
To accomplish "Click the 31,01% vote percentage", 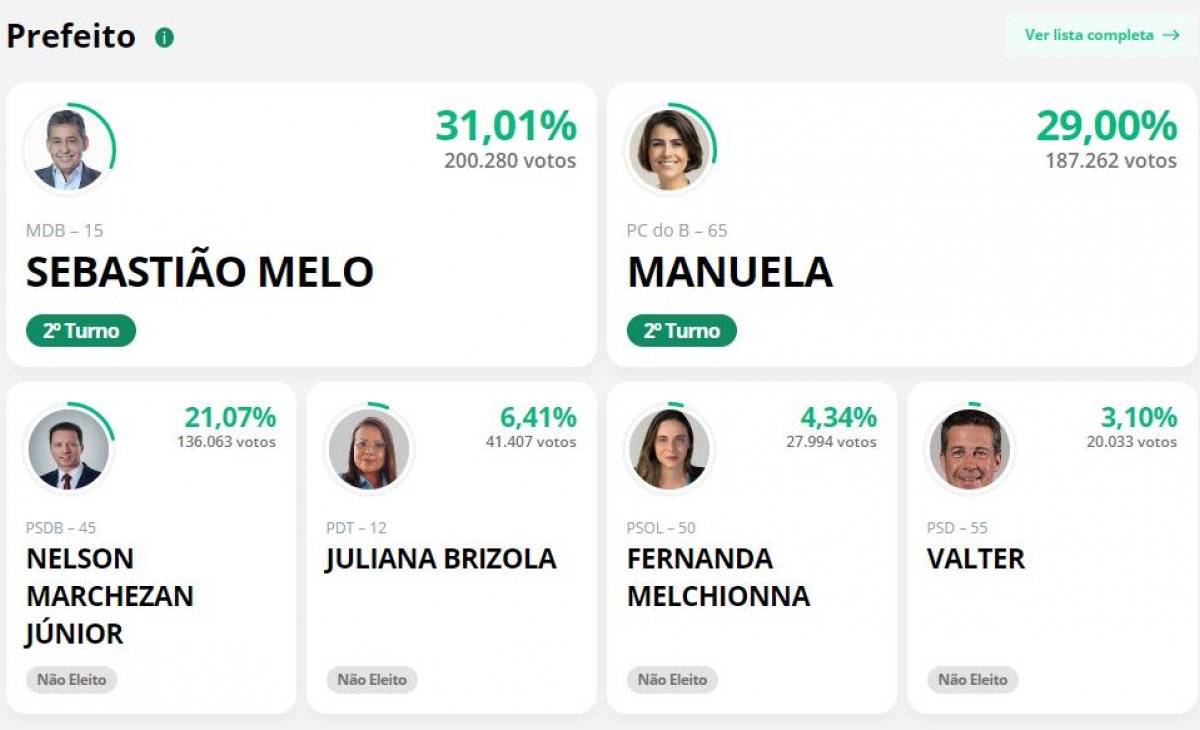I will point(506,126).
